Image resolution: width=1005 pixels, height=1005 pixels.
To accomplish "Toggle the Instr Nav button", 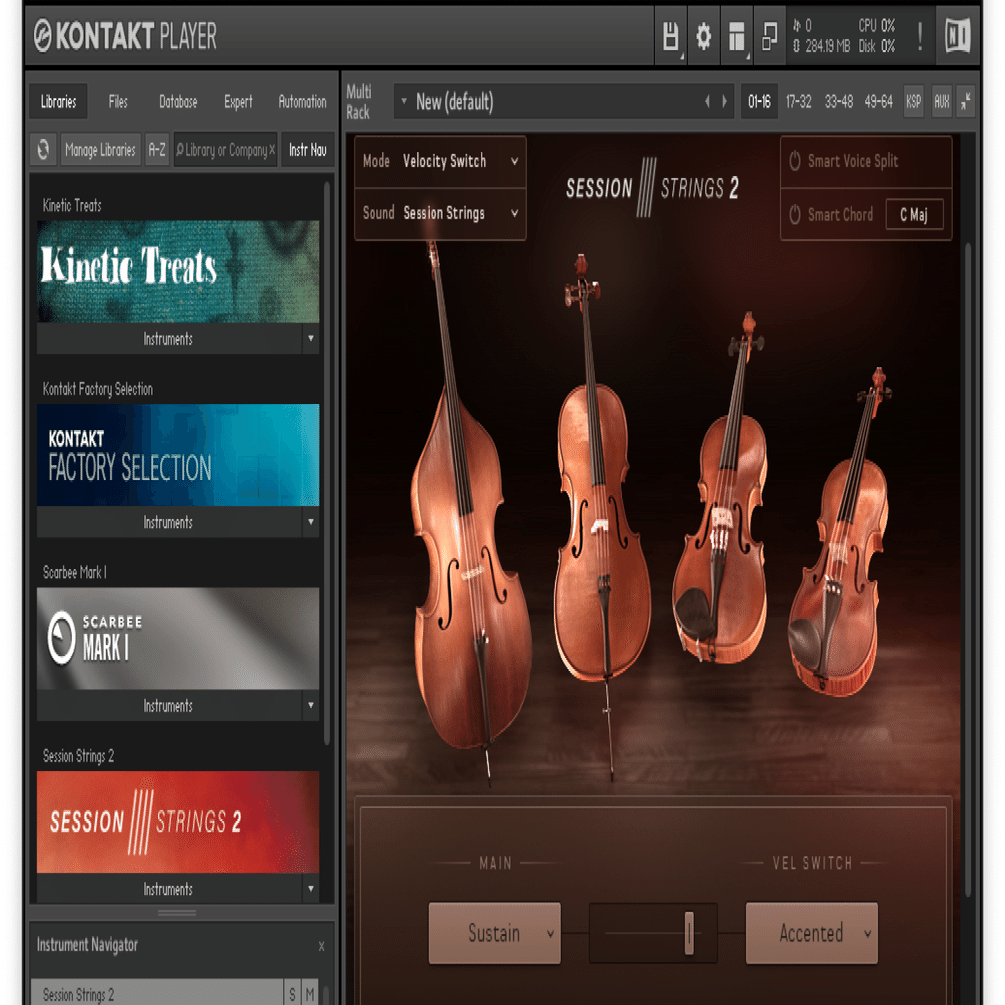I will 308,150.
